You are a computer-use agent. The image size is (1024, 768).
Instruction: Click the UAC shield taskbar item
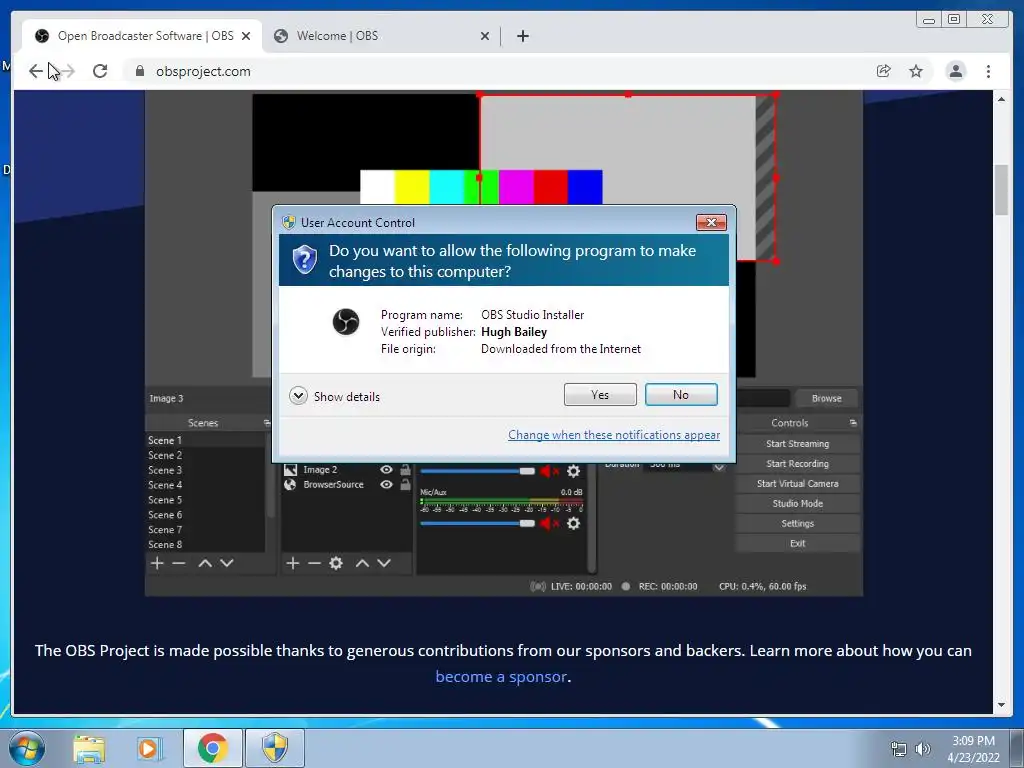point(275,748)
